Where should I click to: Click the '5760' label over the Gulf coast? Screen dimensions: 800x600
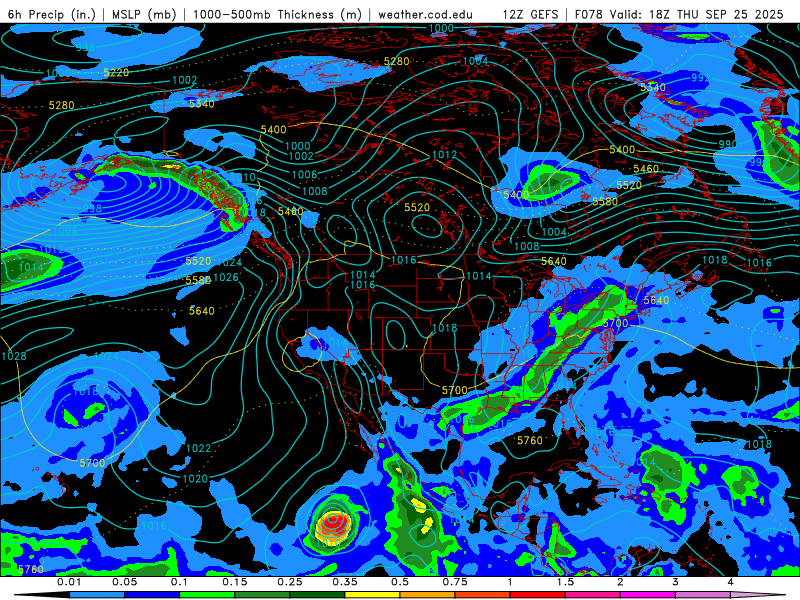[530, 440]
